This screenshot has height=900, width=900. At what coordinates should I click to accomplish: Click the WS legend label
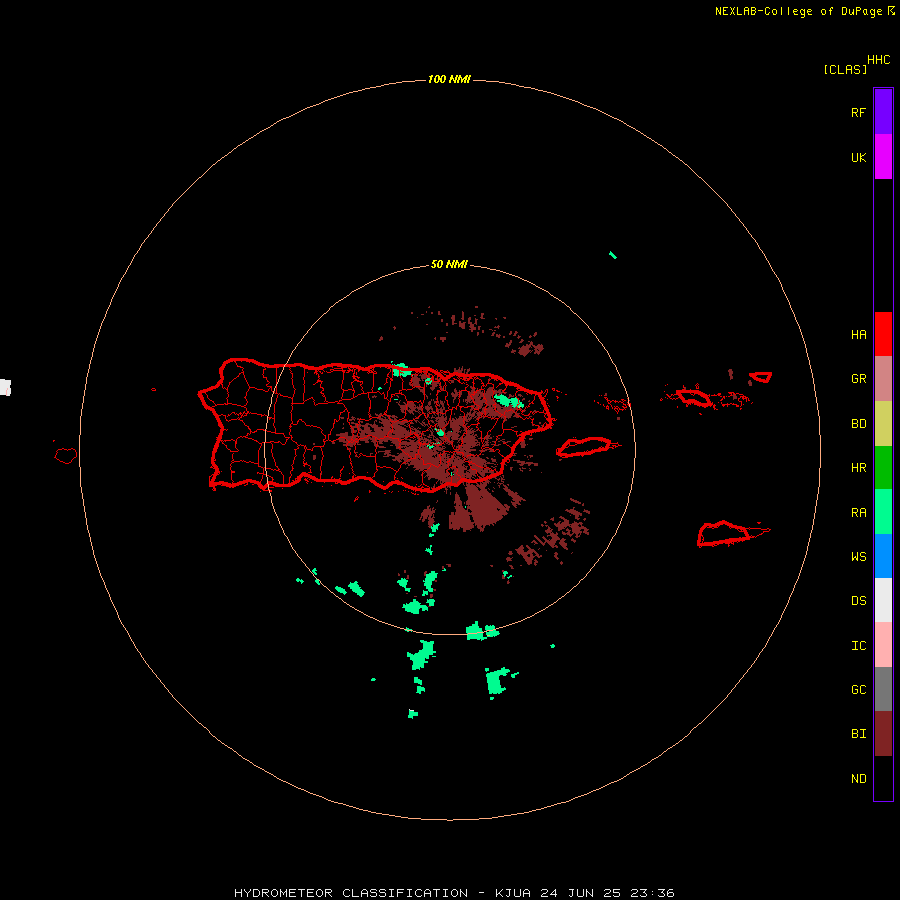pos(858,557)
